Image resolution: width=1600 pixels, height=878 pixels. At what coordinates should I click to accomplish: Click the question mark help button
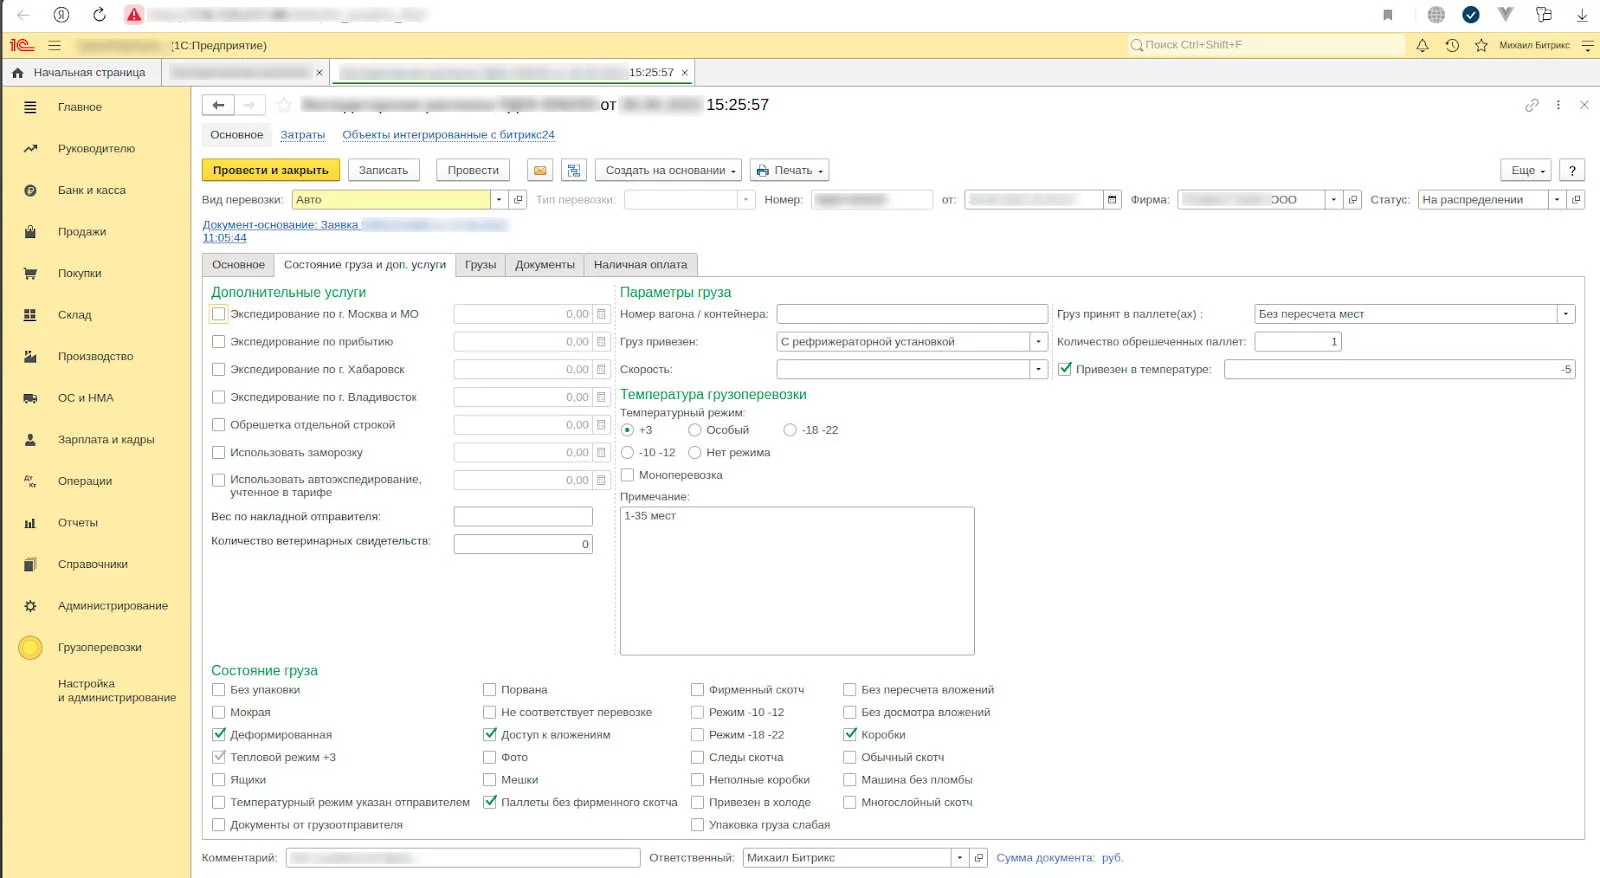click(1572, 171)
